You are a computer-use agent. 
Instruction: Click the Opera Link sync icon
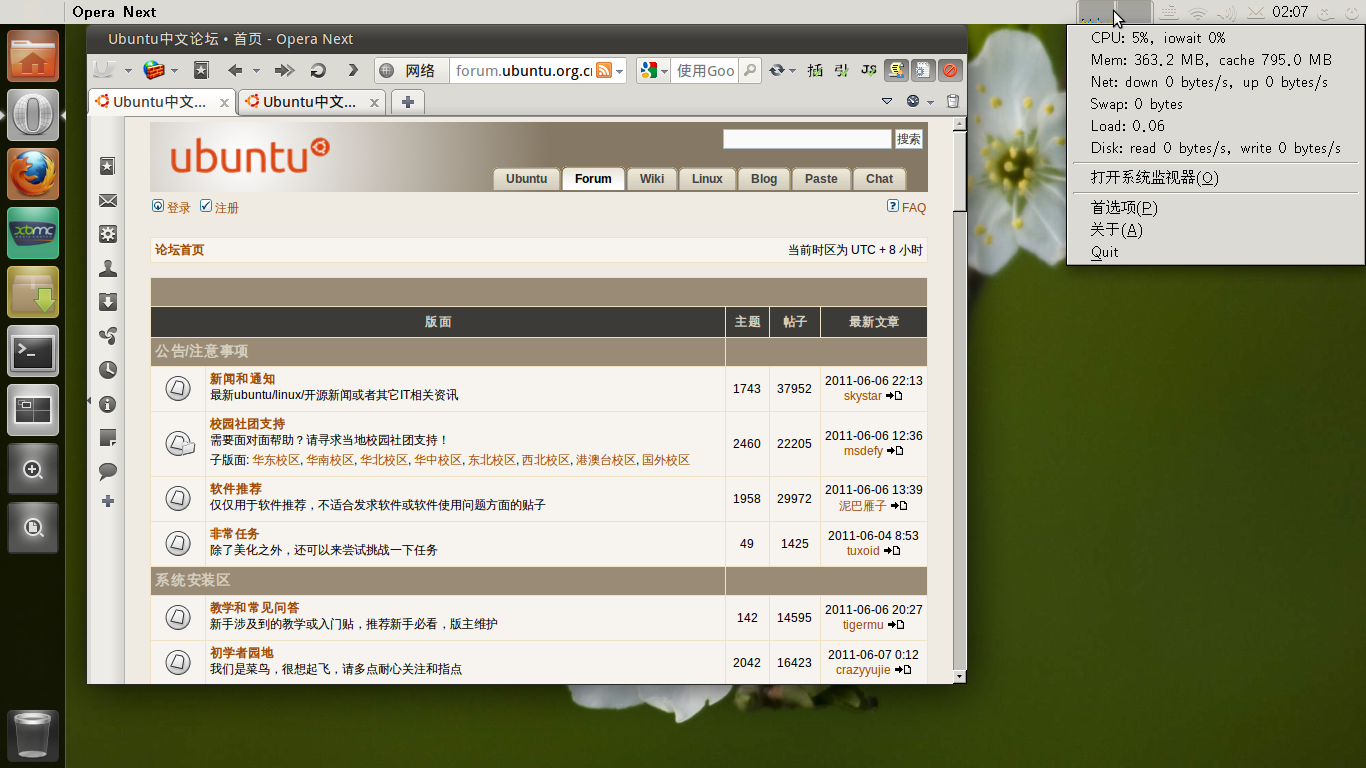(x=776, y=70)
